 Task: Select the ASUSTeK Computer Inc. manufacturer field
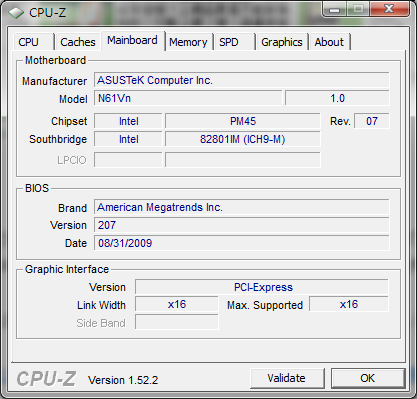pos(241,80)
